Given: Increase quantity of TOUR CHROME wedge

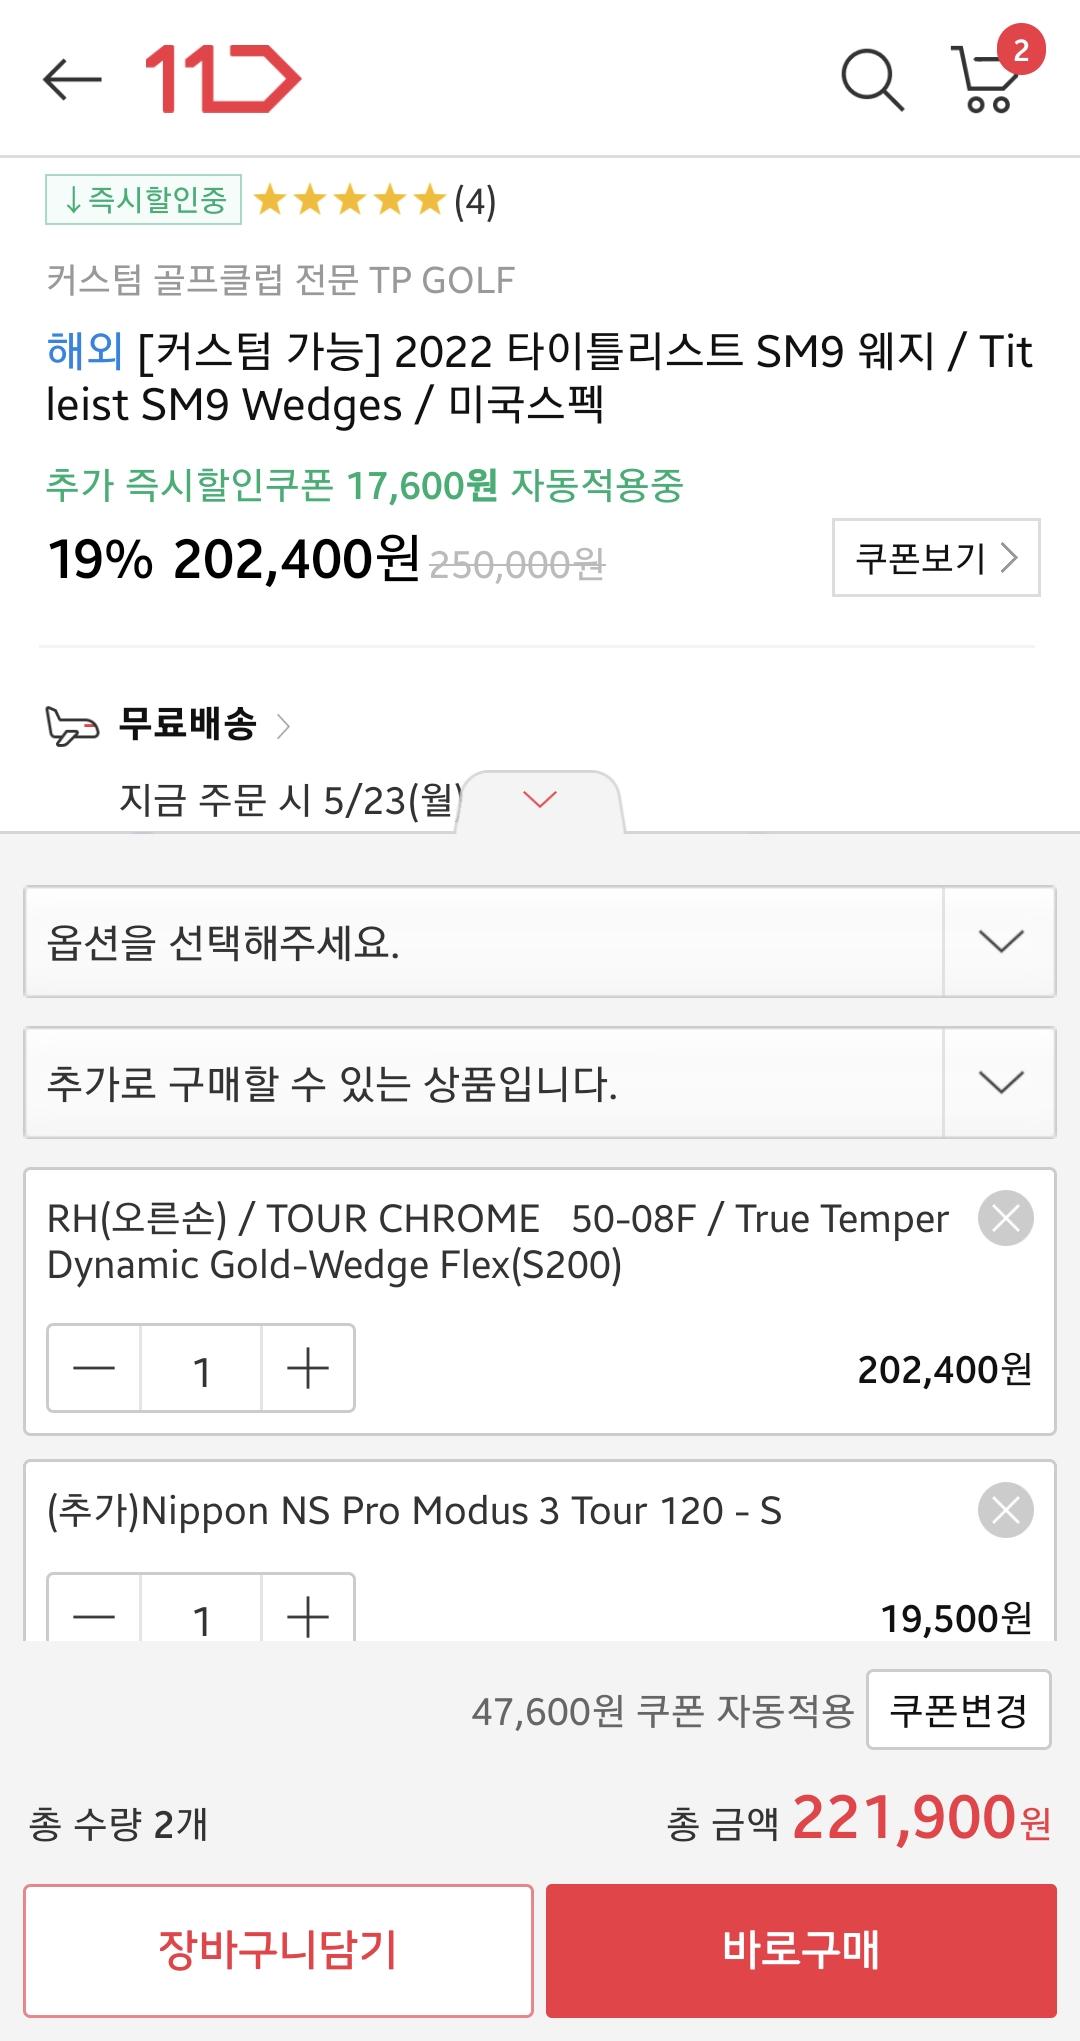Looking at the screenshot, I should coord(308,1368).
